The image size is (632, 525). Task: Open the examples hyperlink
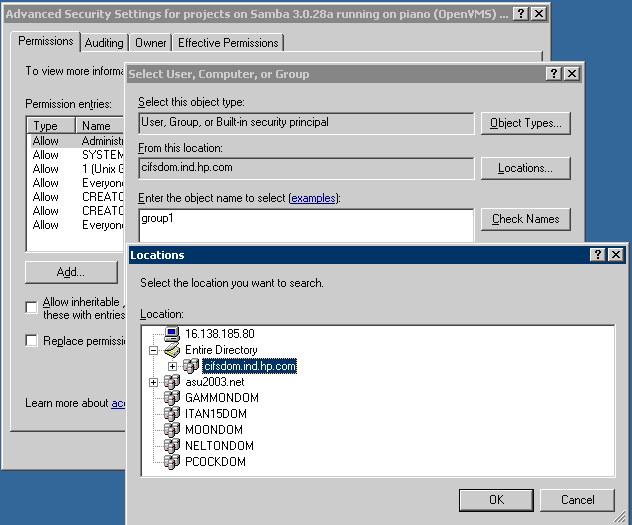313,199
